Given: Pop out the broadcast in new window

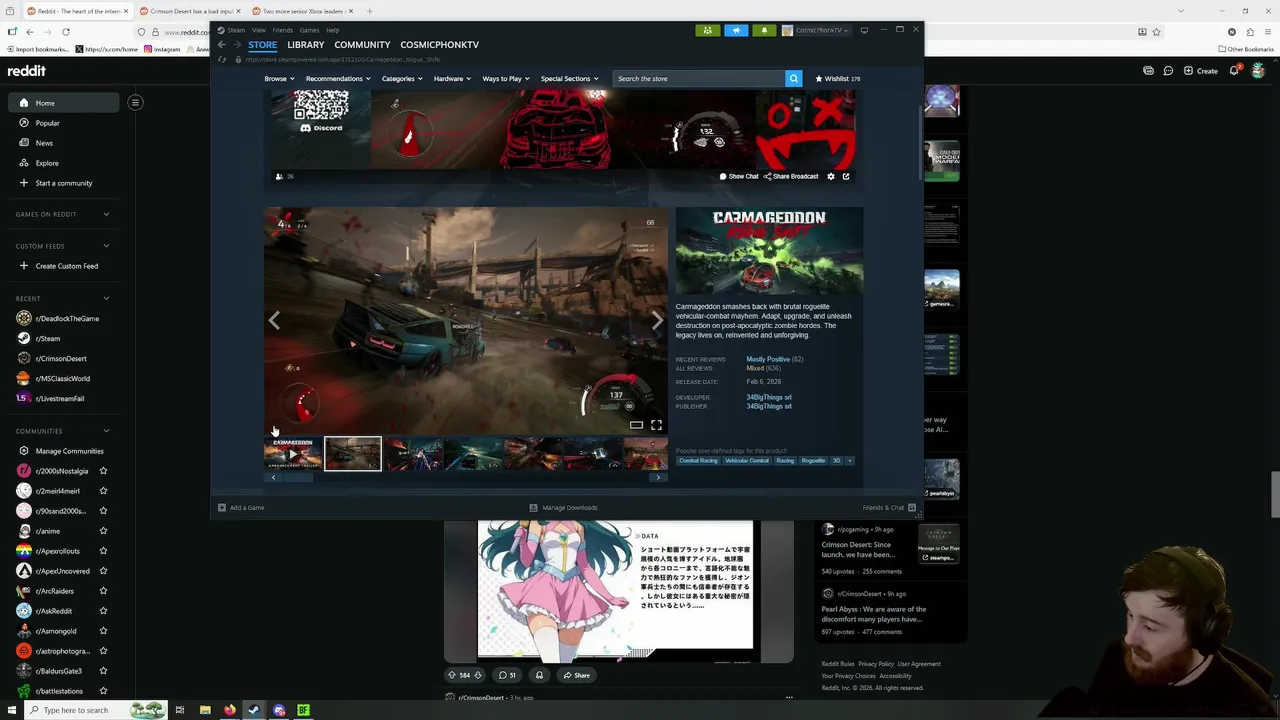Looking at the screenshot, I should tap(846, 176).
